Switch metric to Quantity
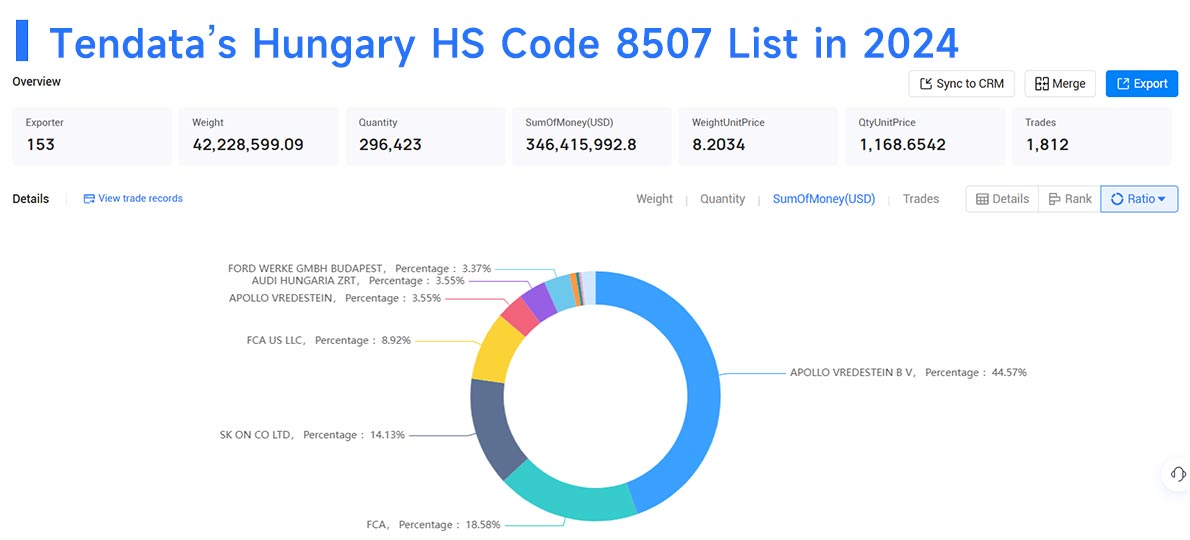This screenshot has width=1190, height=540. click(722, 199)
